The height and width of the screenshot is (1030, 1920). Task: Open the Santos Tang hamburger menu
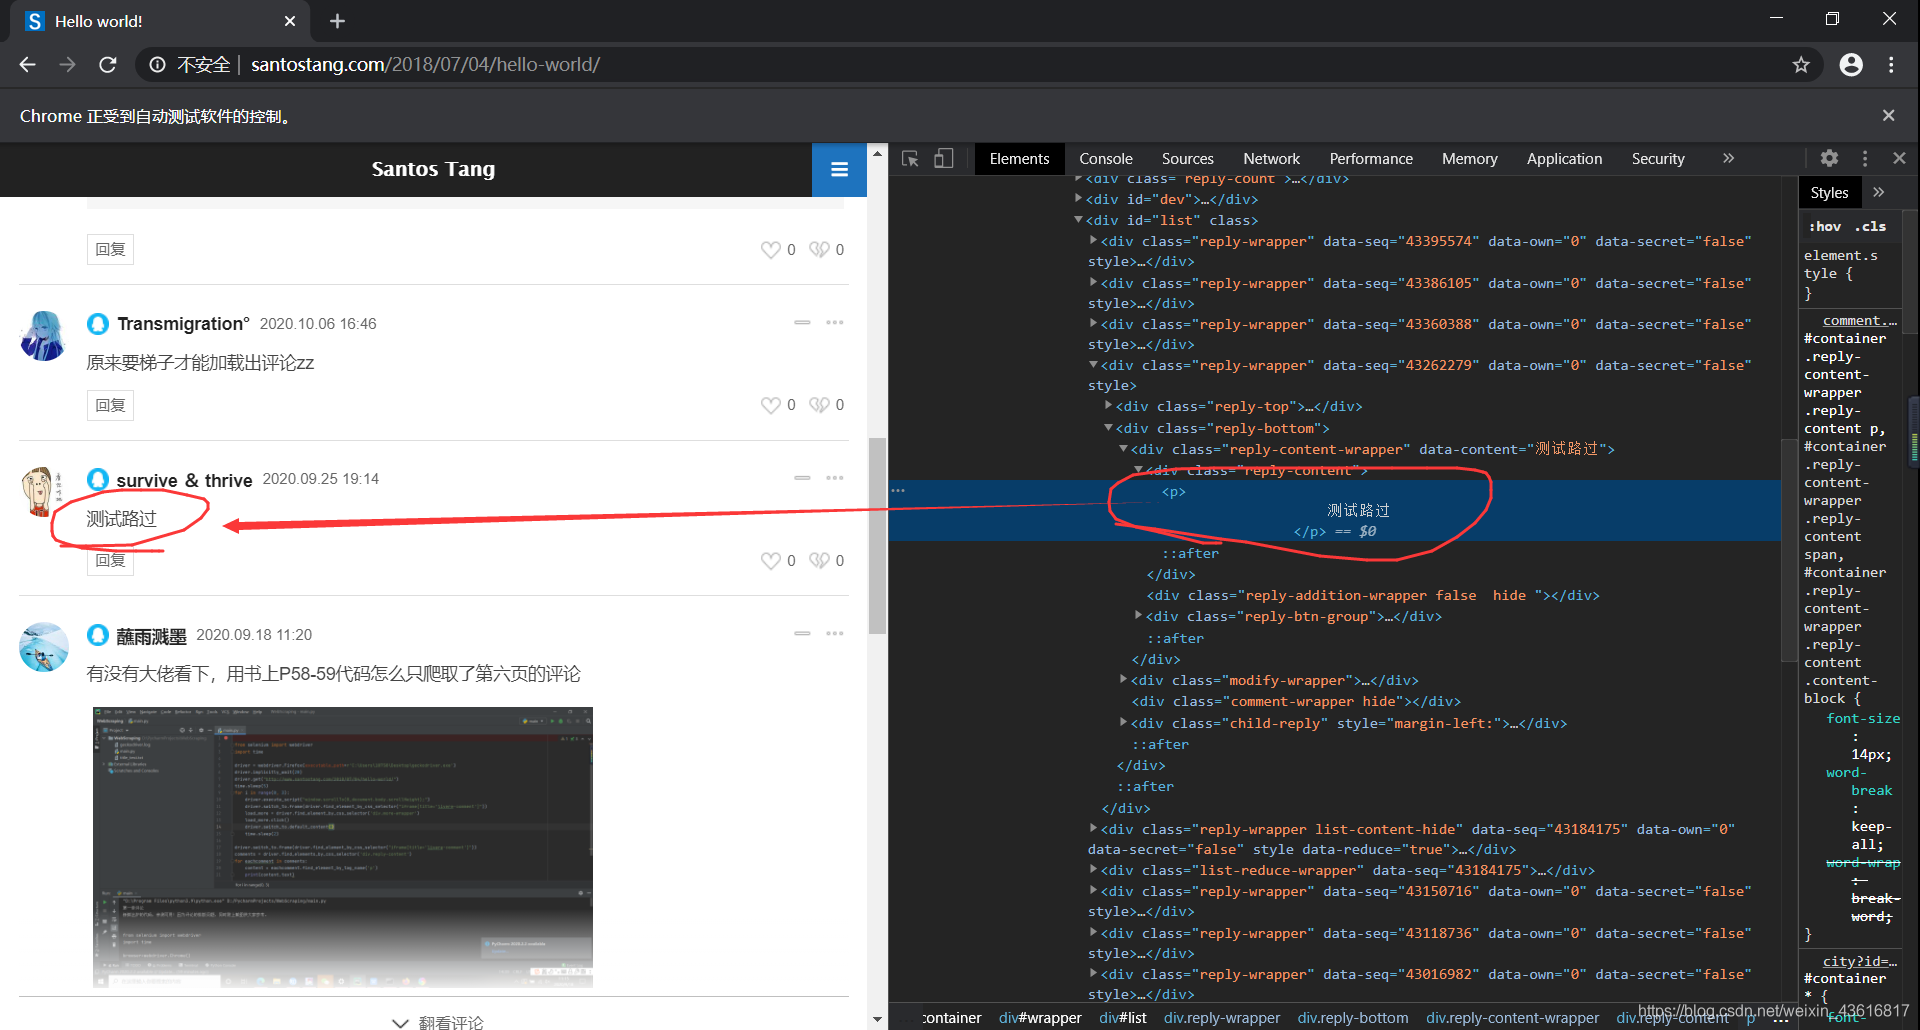(839, 170)
